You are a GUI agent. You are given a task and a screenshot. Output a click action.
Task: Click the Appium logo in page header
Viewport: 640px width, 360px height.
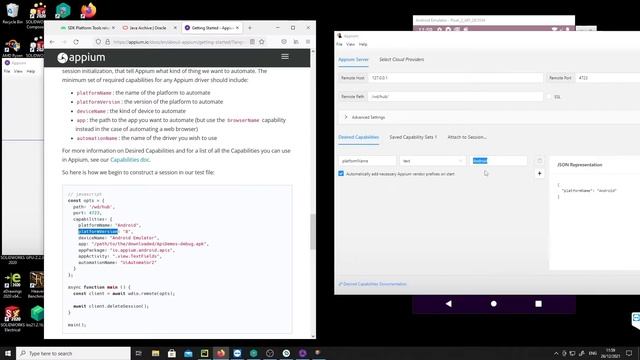pyautogui.click(x=81, y=58)
